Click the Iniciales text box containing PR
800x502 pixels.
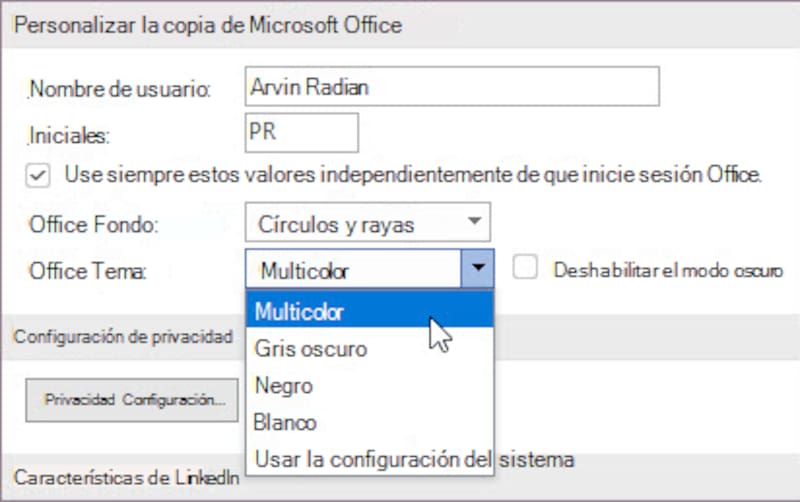tap(301, 133)
